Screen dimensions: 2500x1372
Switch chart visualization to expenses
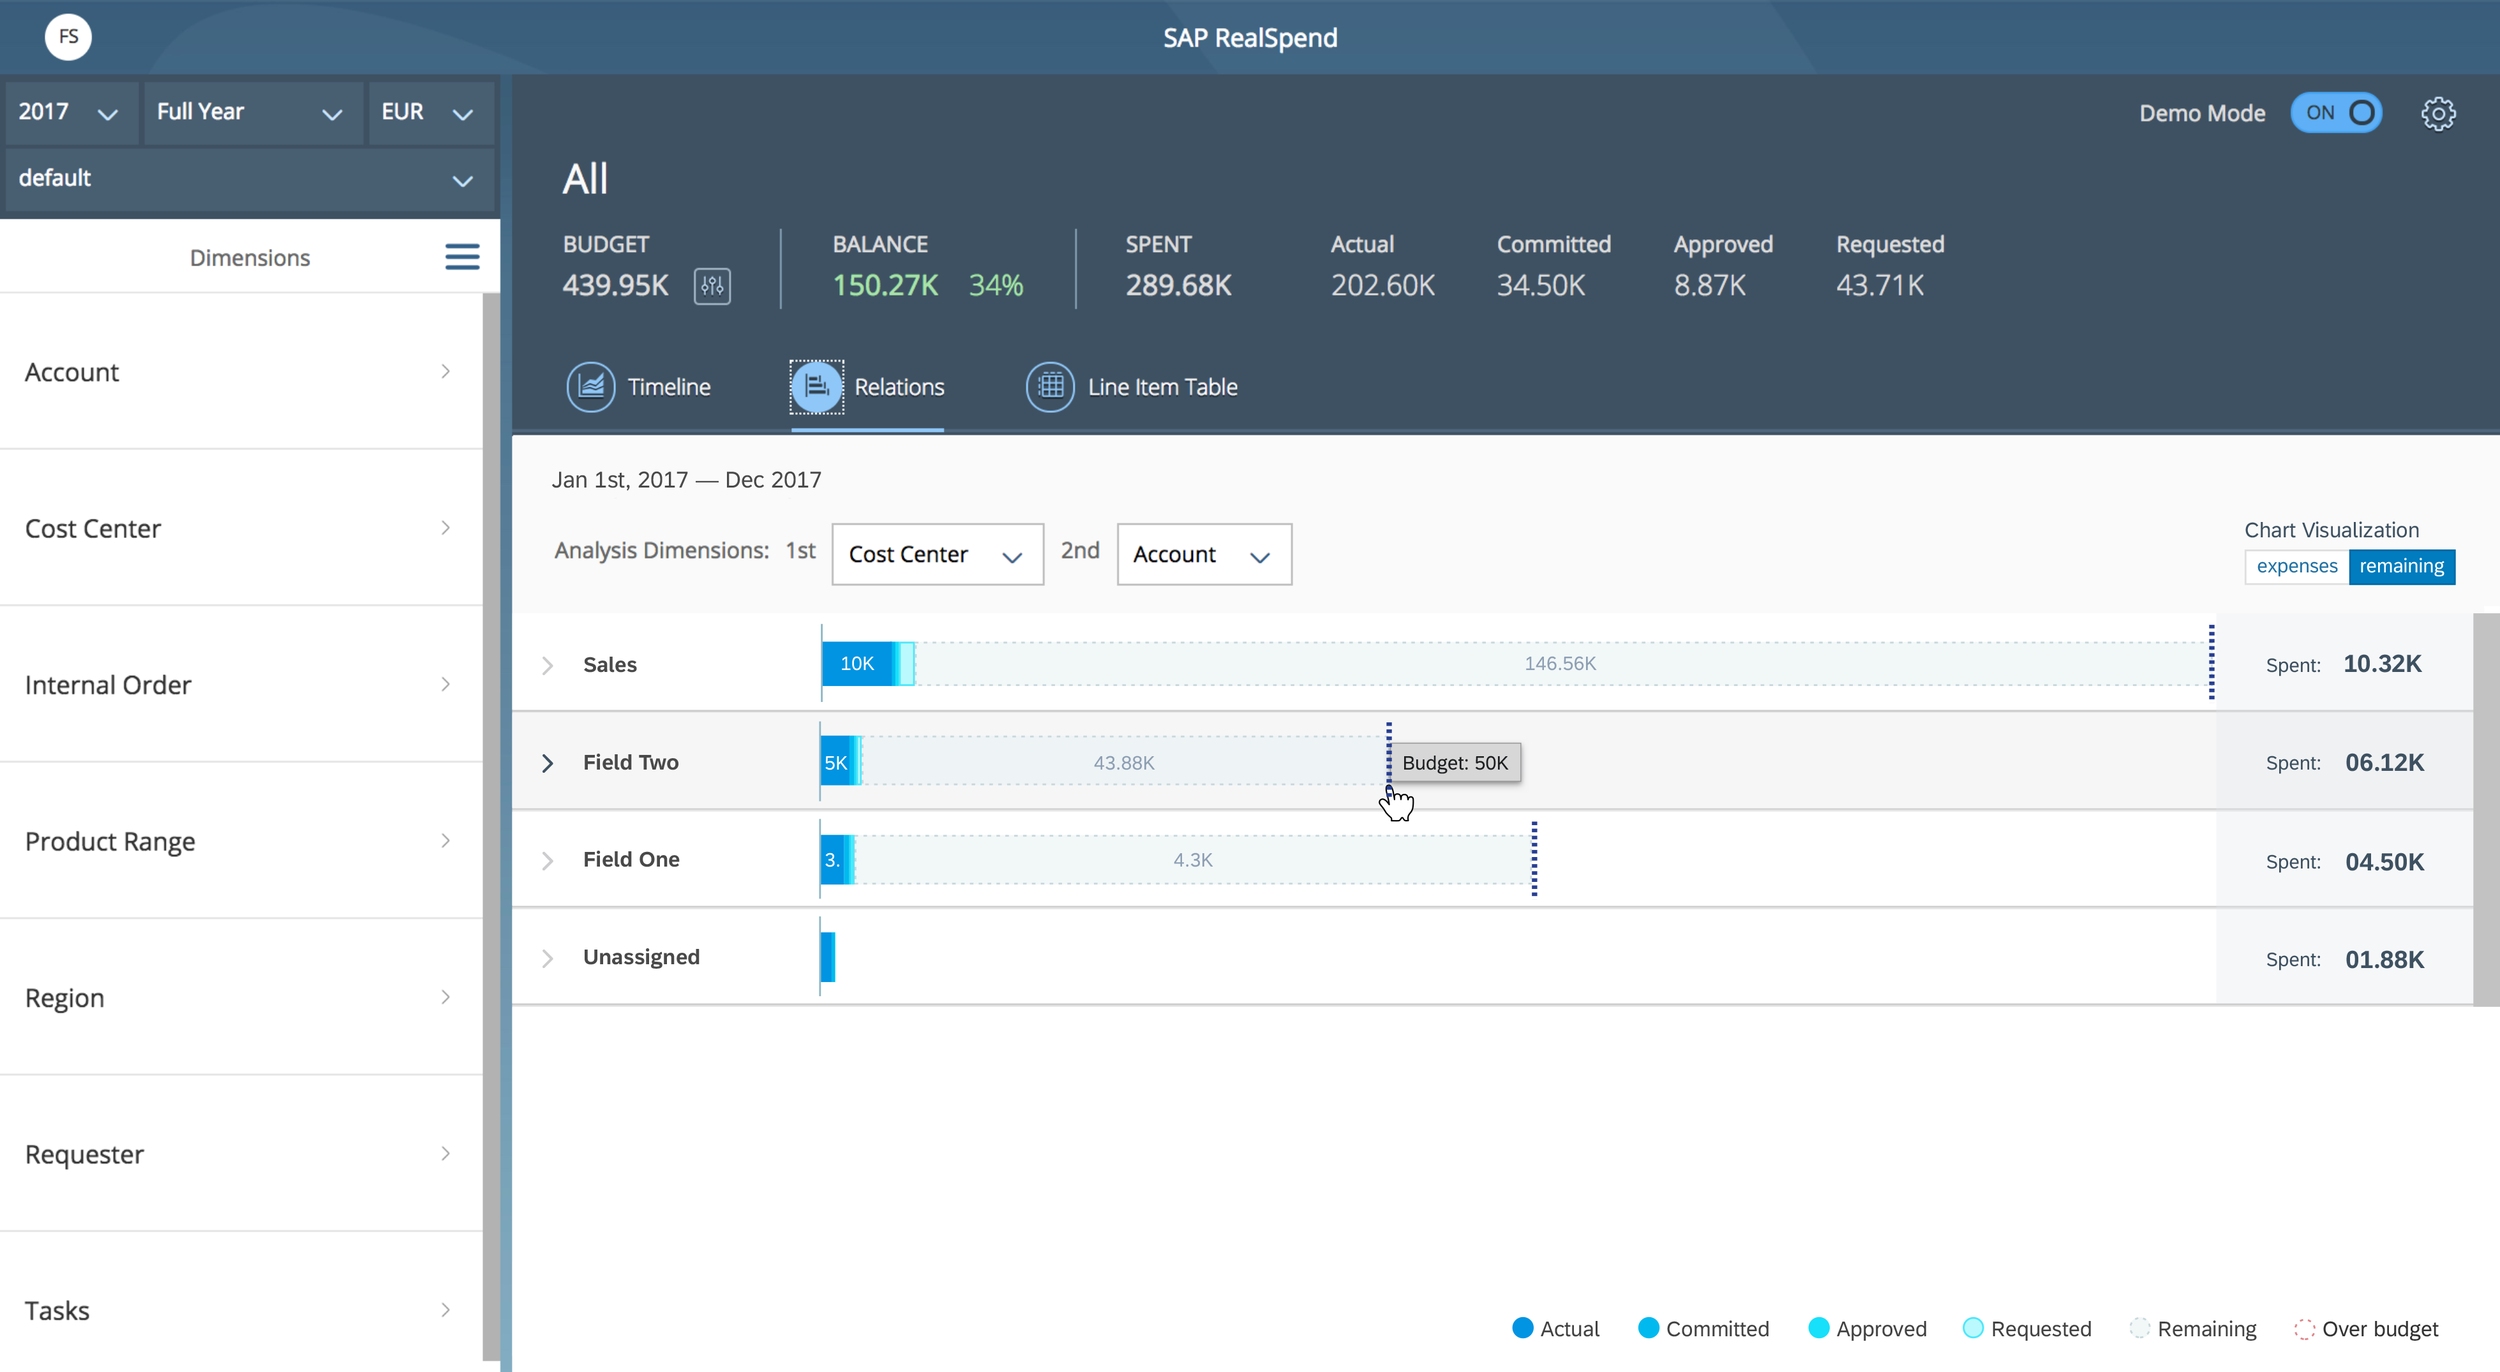coord(2296,566)
